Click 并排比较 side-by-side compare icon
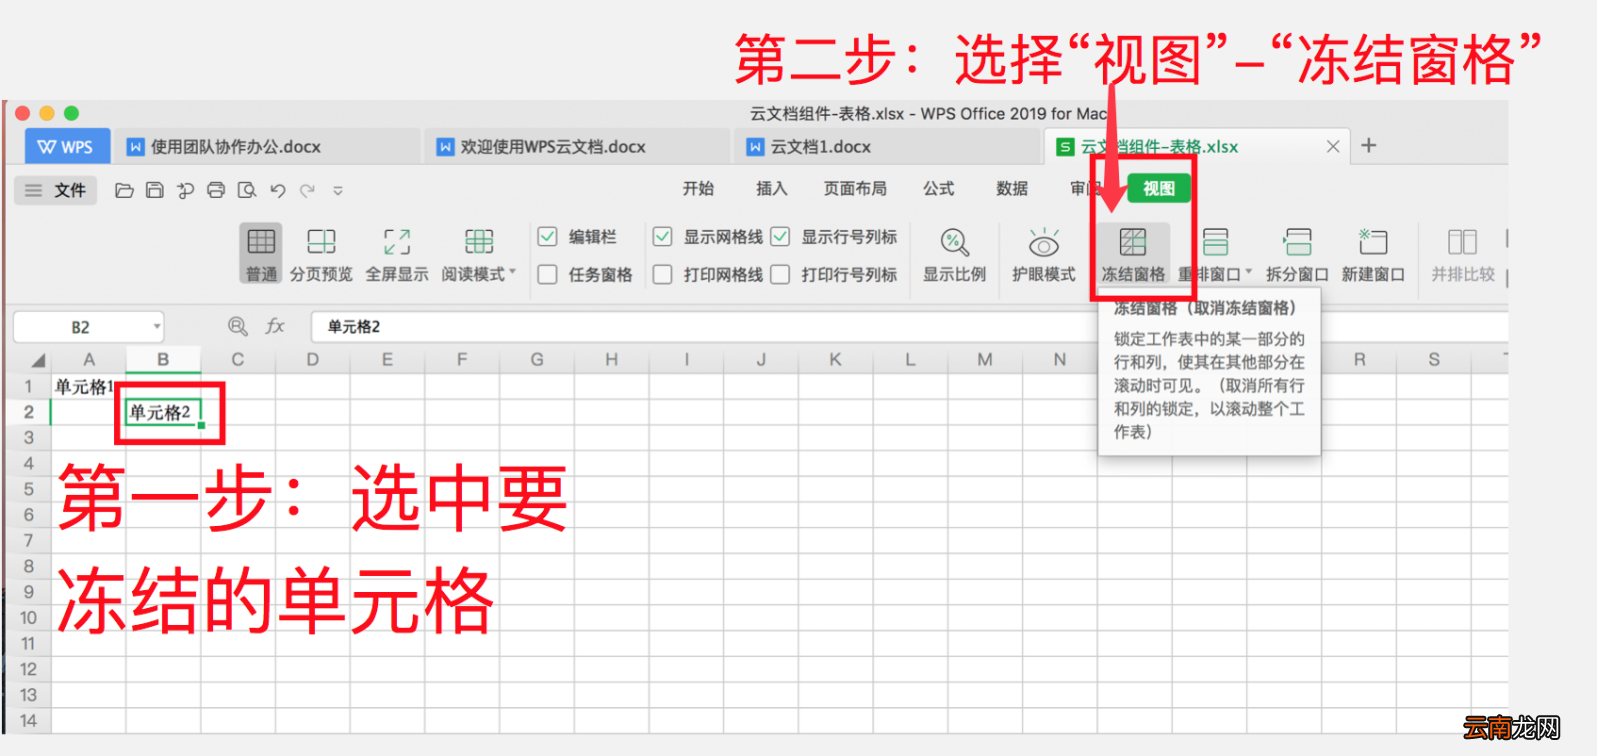The height and width of the screenshot is (756, 1597). [x=1462, y=253]
